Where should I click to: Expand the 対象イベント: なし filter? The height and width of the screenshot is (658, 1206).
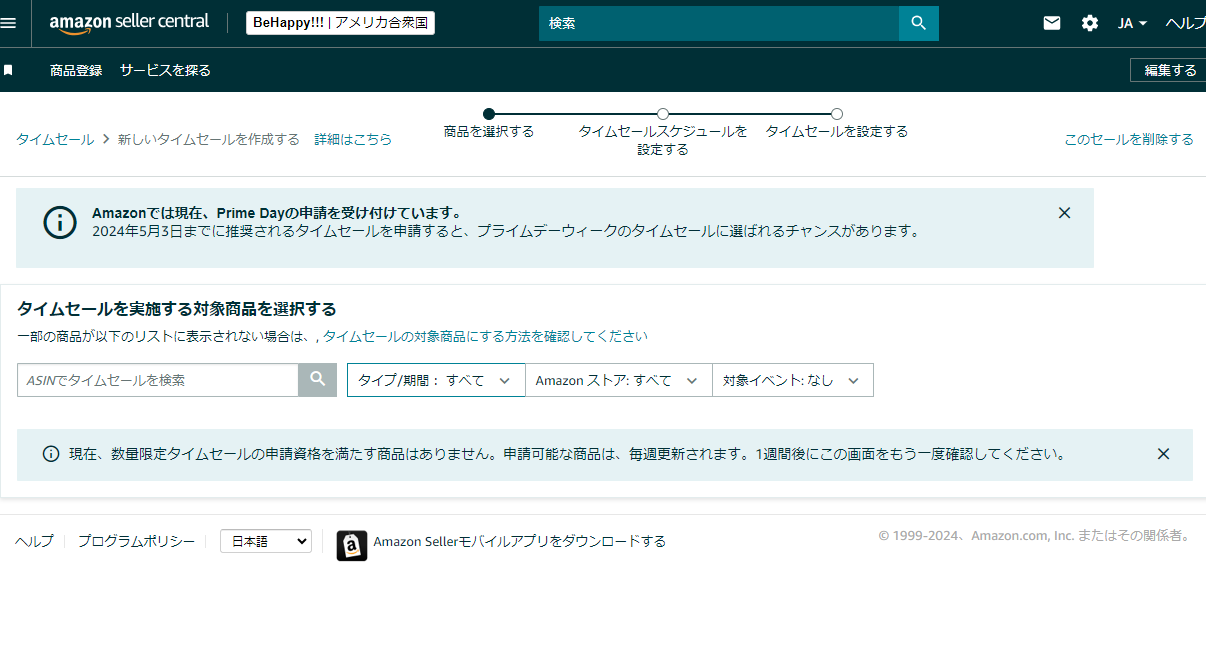coord(792,380)
